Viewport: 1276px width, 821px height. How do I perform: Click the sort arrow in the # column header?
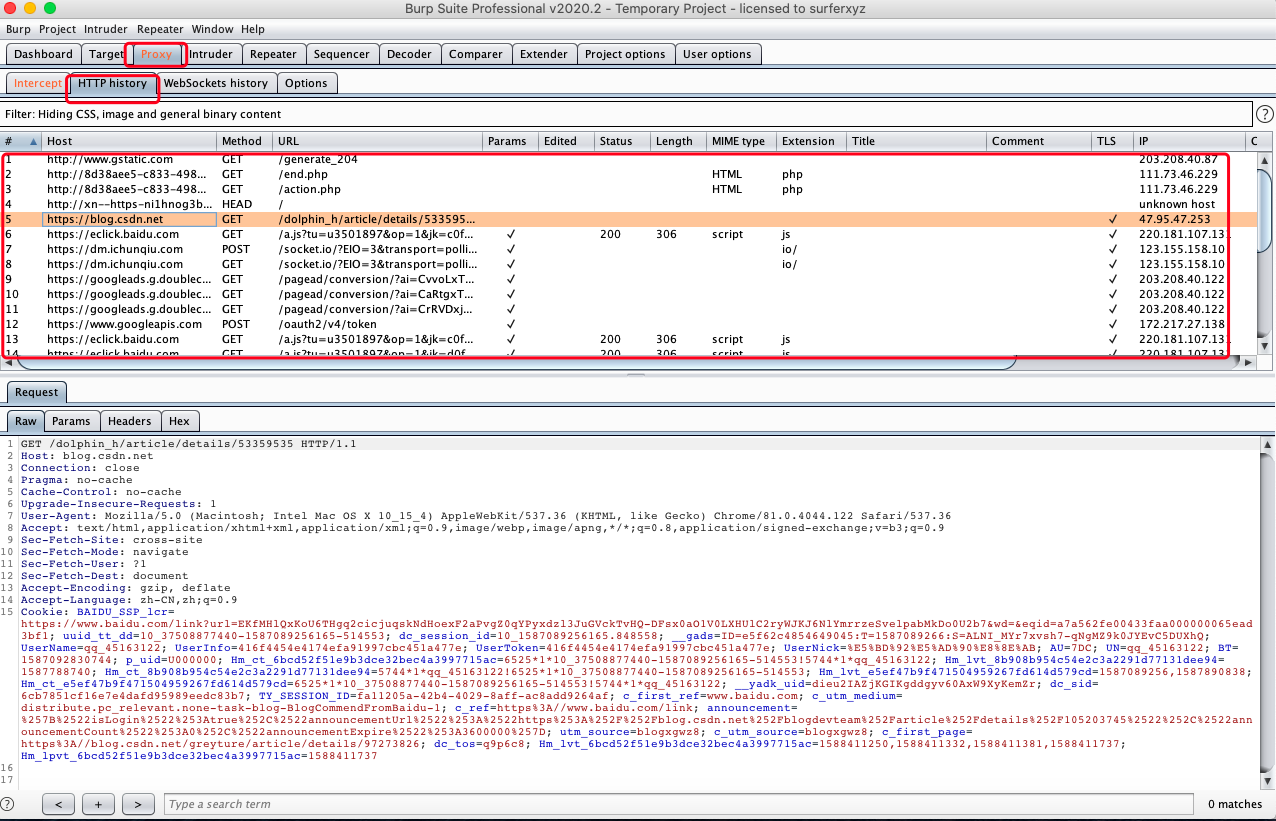pos(33,141)
